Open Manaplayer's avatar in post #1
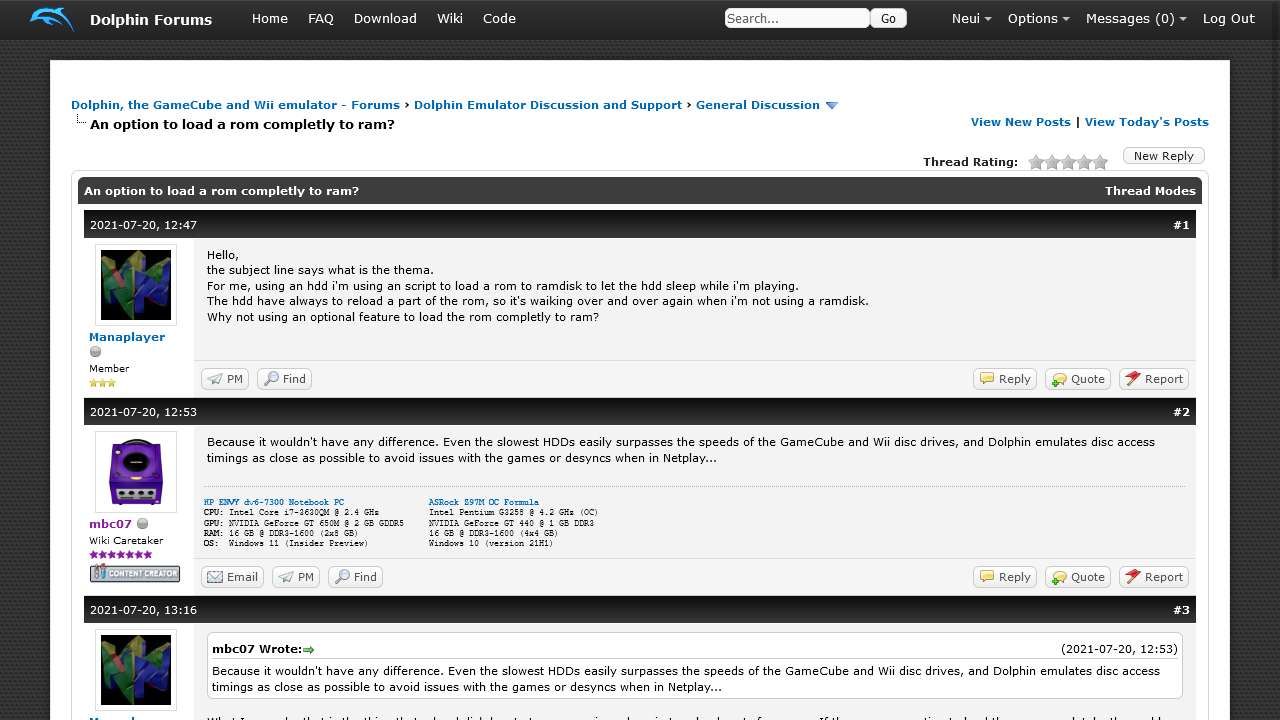This screenshot has width=1280, height=720. pyautogui.click(x=136, y=285)
